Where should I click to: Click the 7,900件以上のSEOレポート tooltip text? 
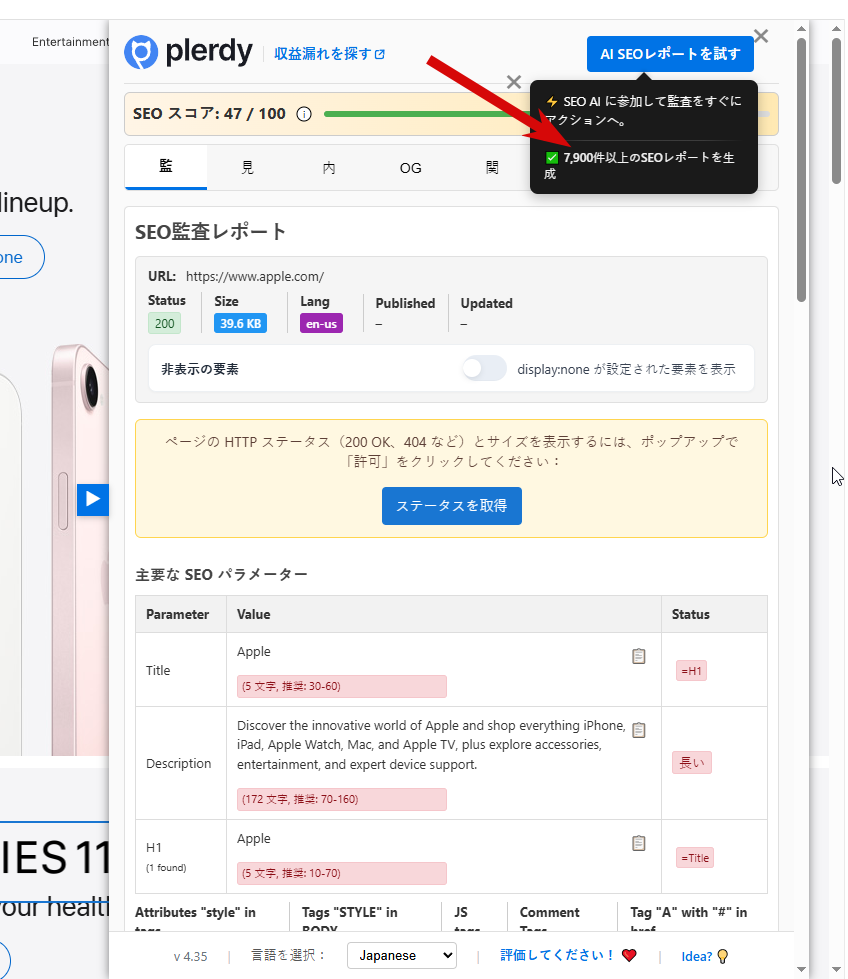pyautogui.click(x=640, y=165)
